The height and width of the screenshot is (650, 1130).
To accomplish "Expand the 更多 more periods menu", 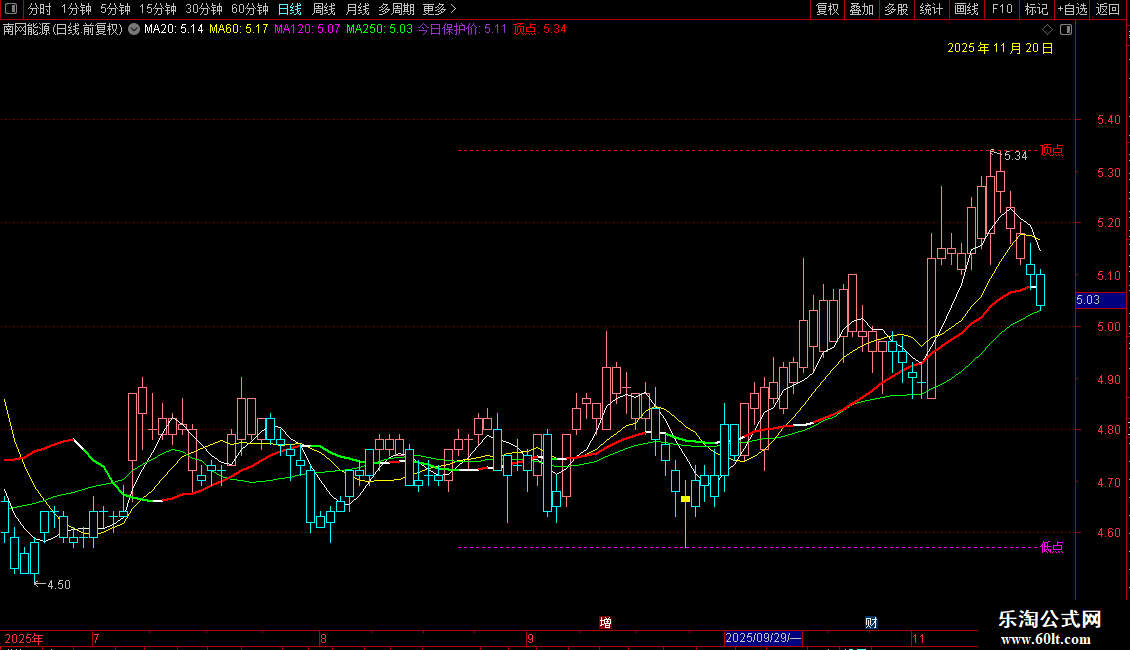I will click(x=440, y=9).
